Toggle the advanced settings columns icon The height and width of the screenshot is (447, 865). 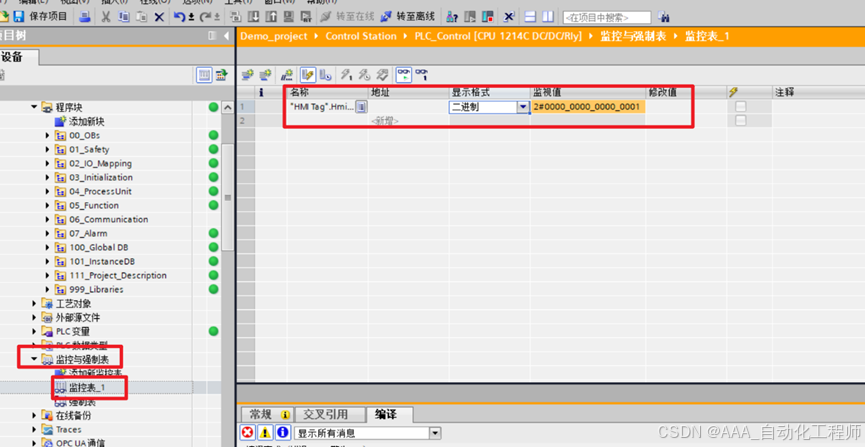[x=325, y=74]
